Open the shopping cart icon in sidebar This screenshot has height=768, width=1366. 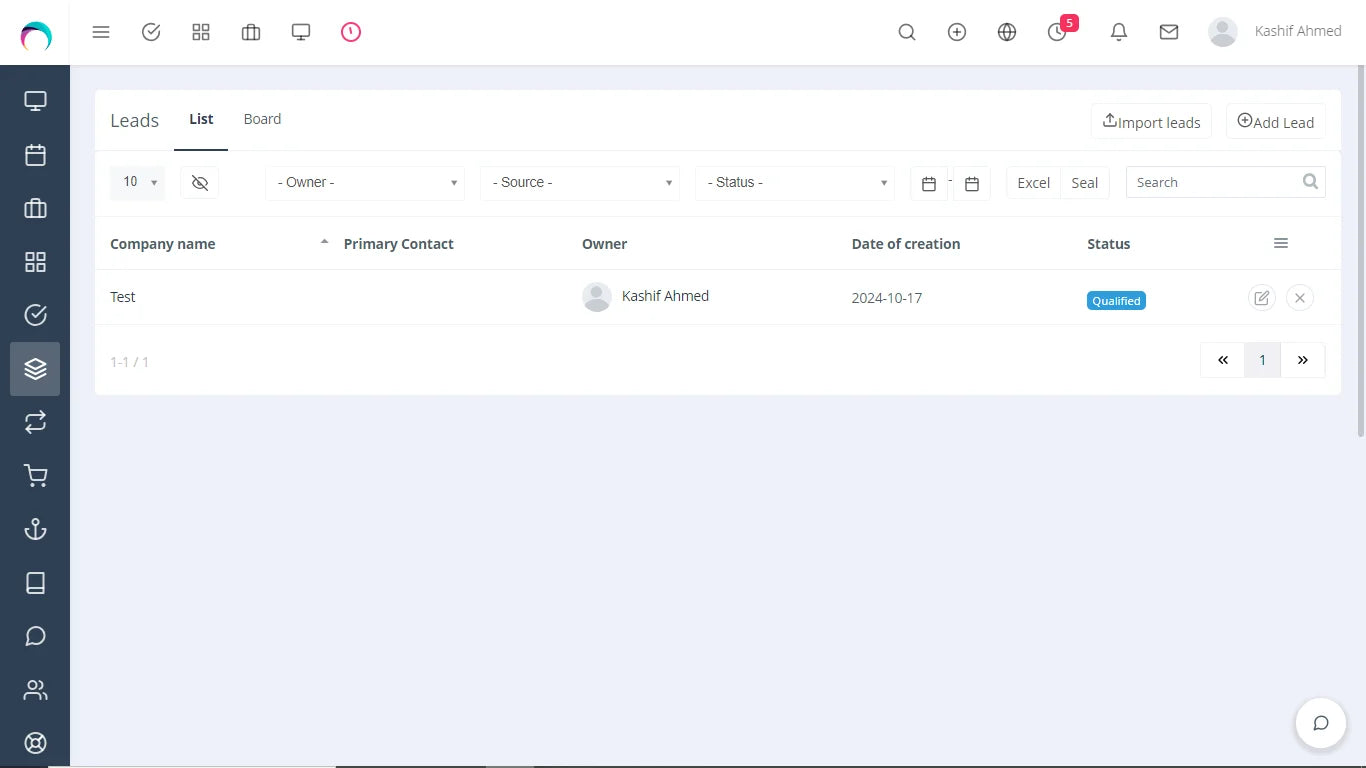click(35, 476)
